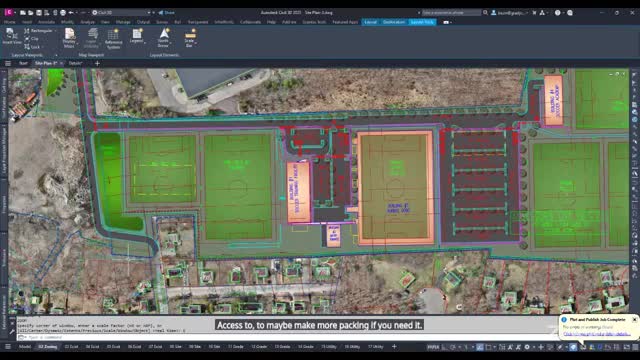Open status bar workspace switching gear icon
Image resolution: width=640 pixels, height=360 pixels.
pos(527,347)
